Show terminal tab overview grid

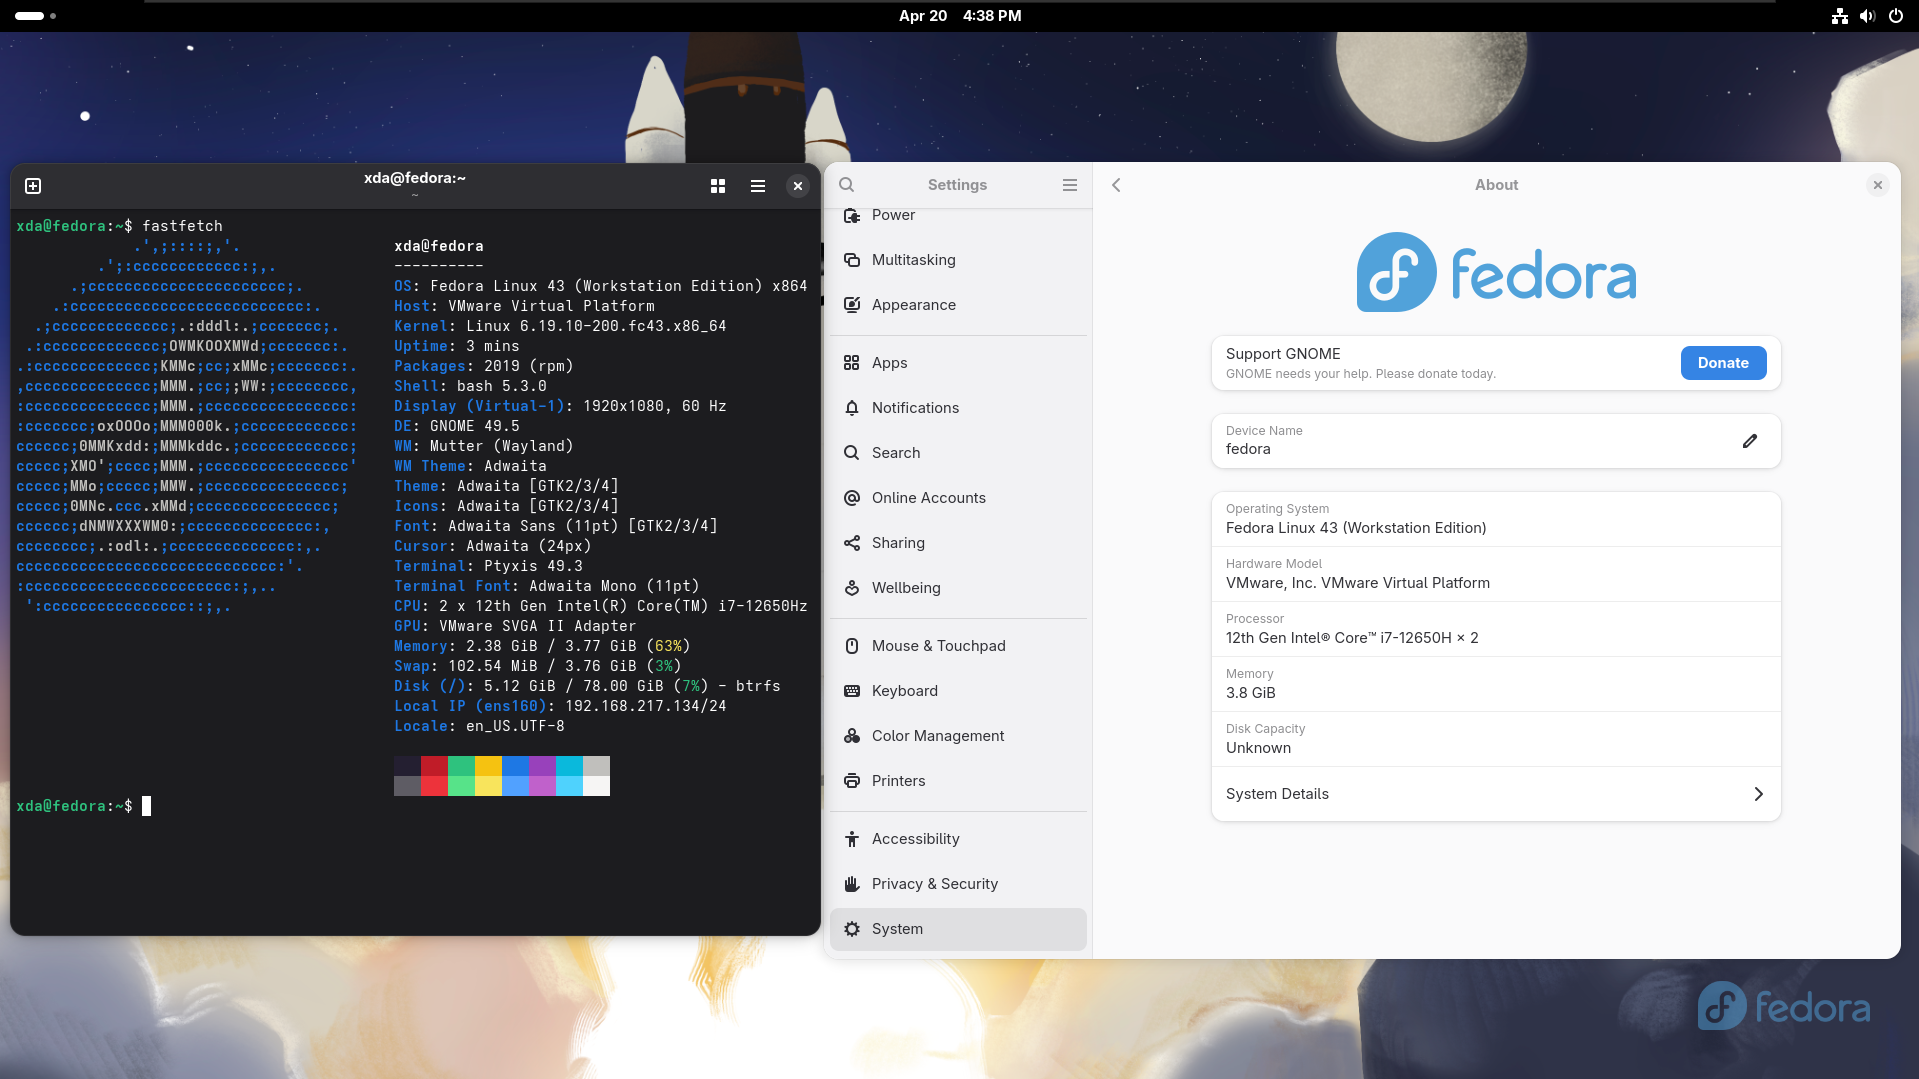718,186
